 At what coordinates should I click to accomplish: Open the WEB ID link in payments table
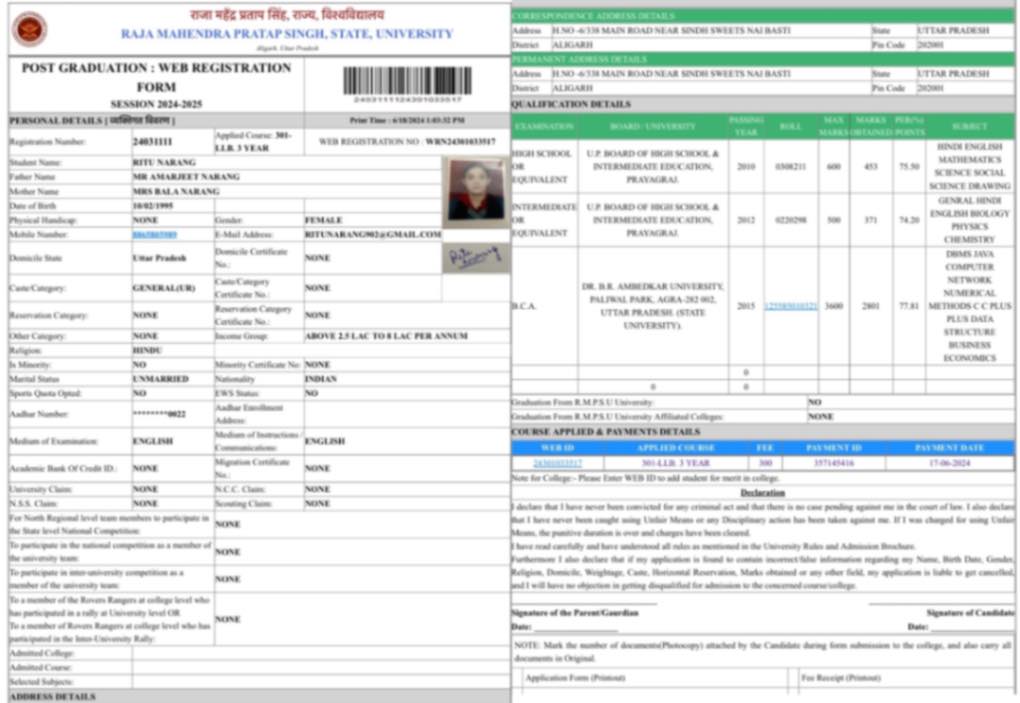tap(557, 463)
